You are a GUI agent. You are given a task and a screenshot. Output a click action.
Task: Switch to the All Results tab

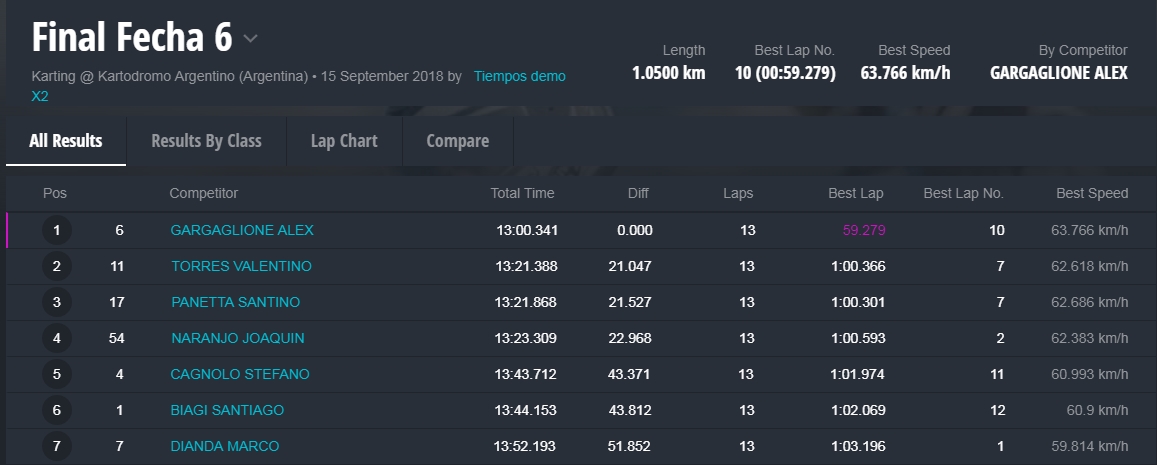pyautogui.click(x=66, y=141)
